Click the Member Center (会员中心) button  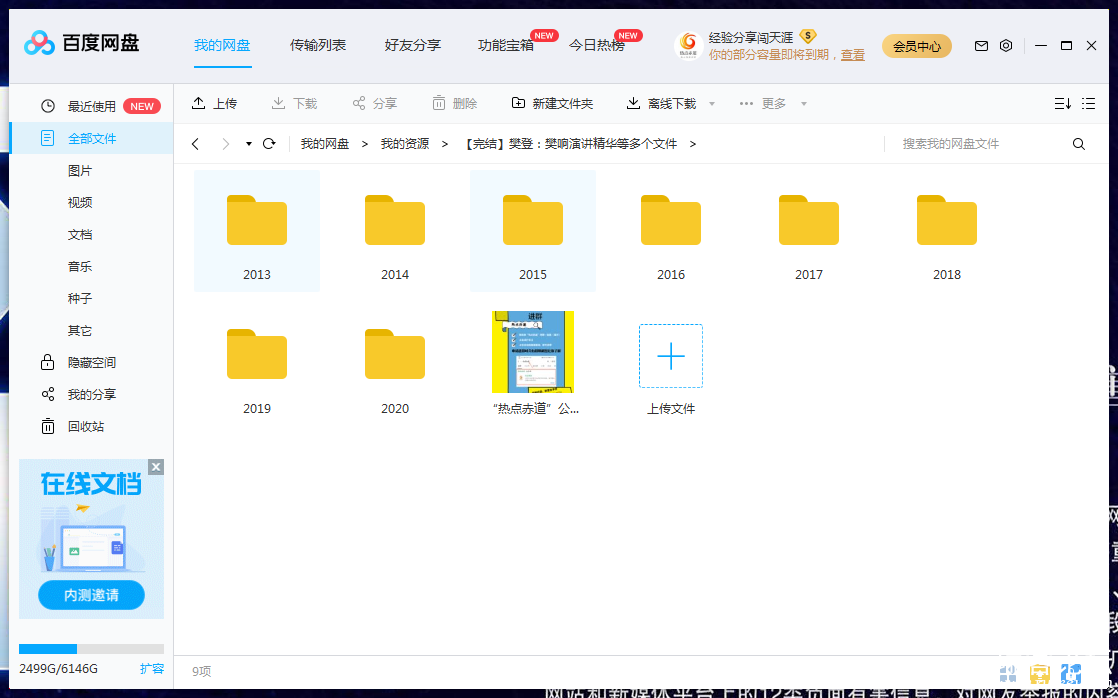click(x=916, y=46)
